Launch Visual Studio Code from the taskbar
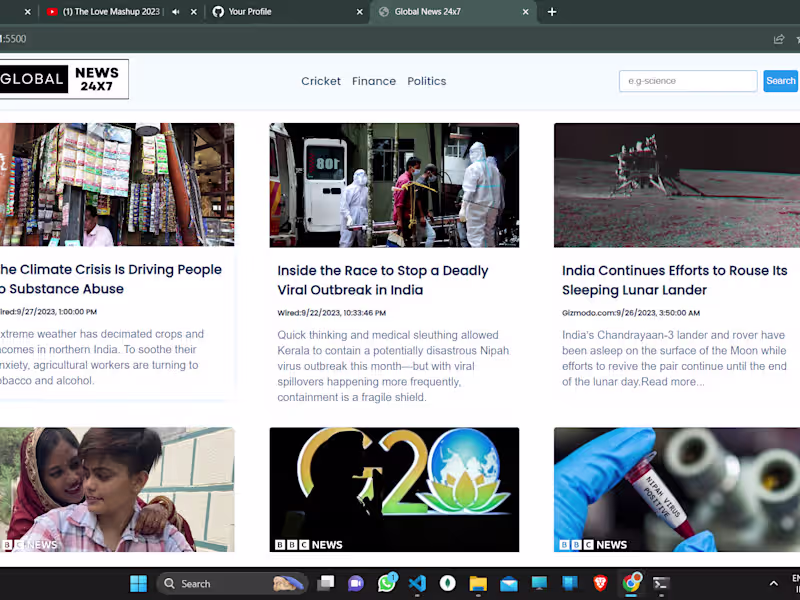The image size is (800, 600). pyautogui.click(x=417, y=583)
